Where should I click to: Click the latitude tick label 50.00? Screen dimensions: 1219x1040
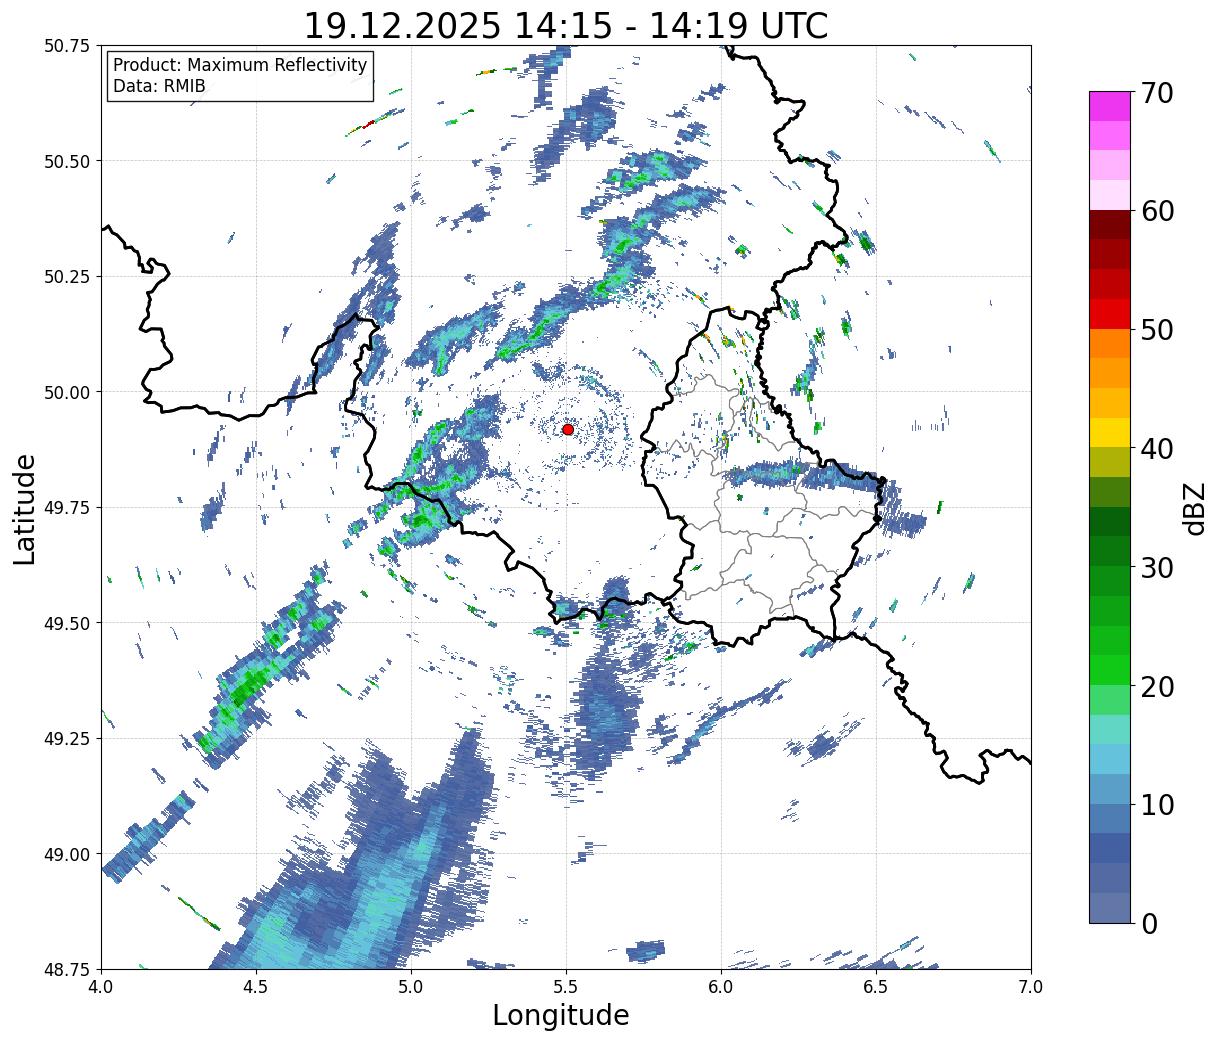(x=67, y=392)
